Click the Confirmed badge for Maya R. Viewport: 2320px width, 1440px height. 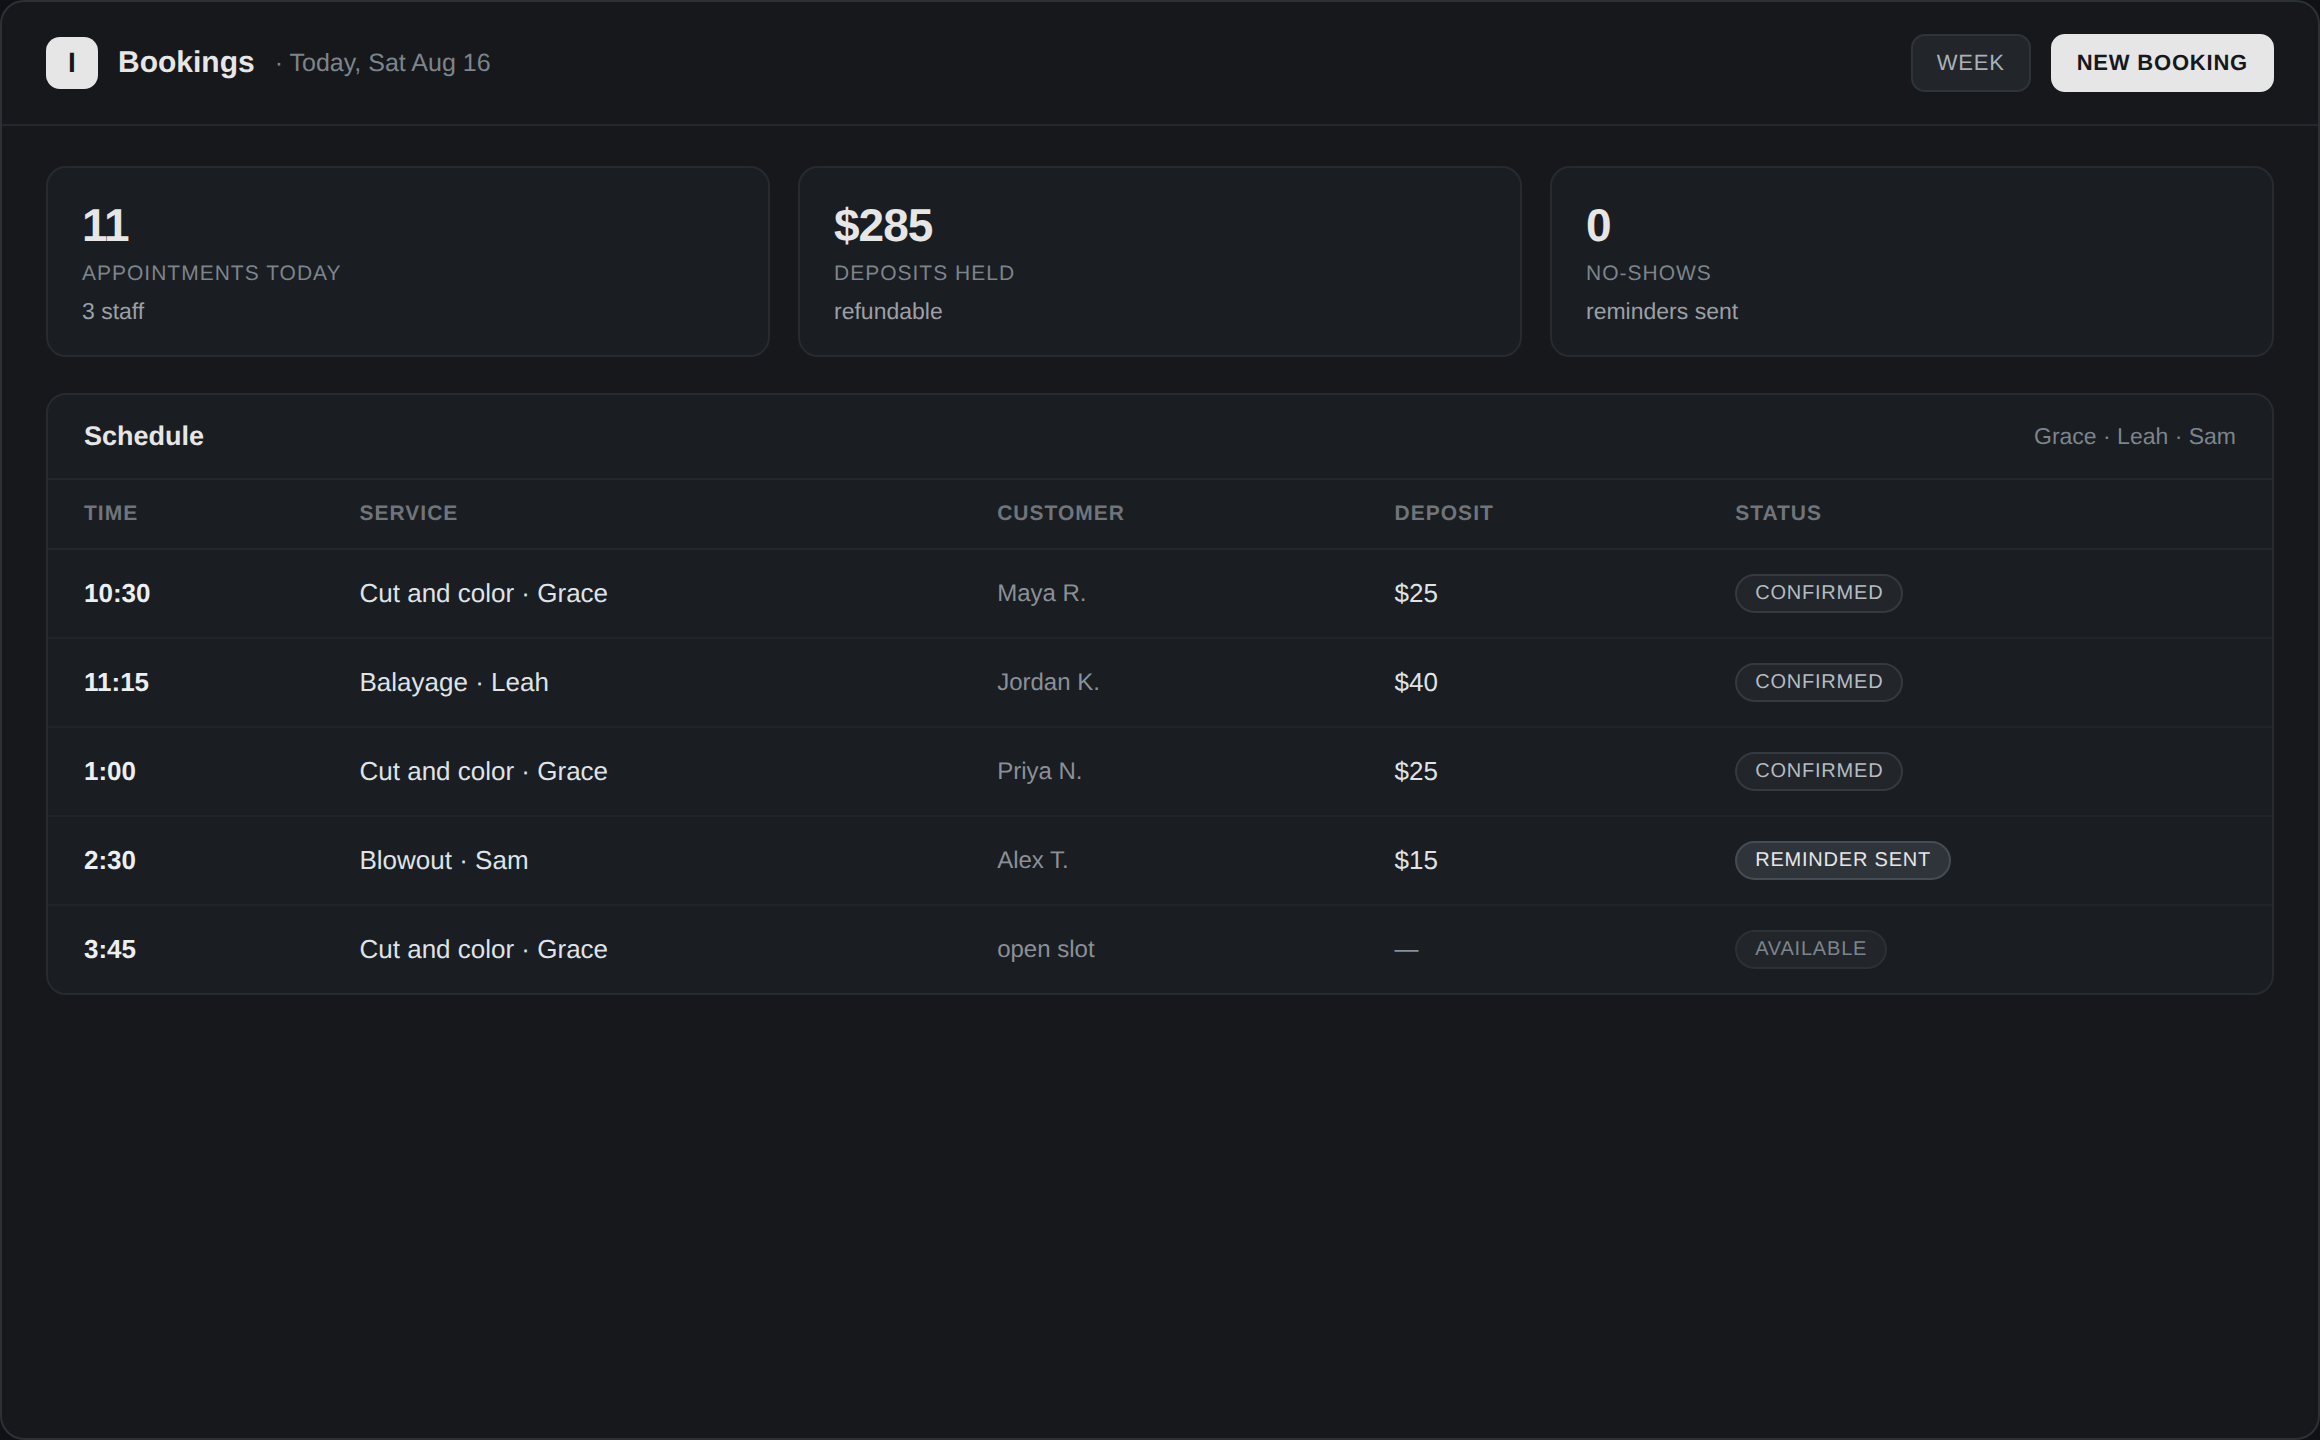[x=1819, y=593]
